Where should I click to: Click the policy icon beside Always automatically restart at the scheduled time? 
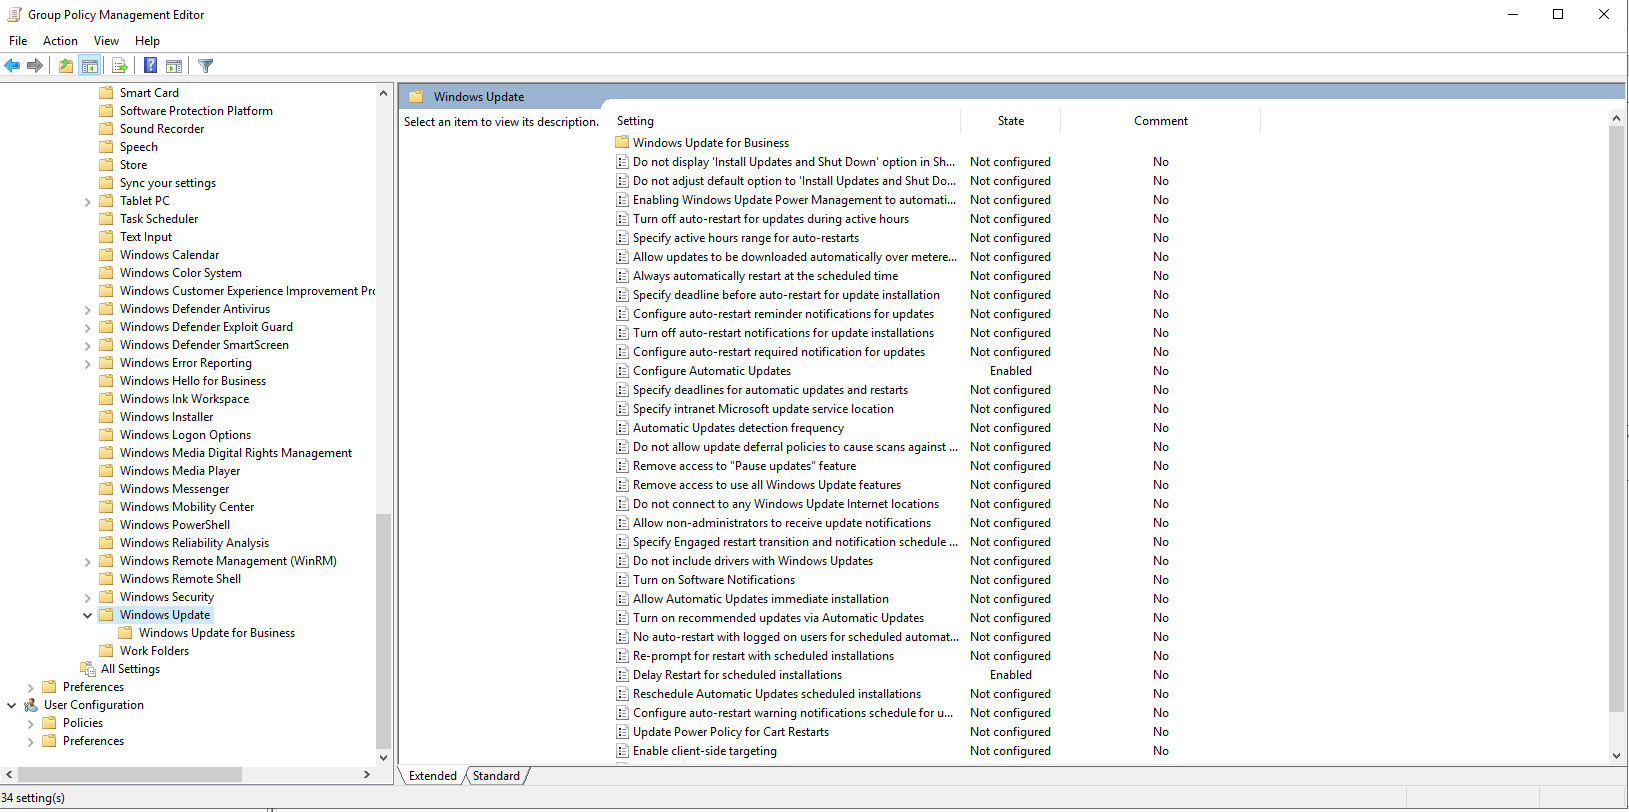coord(622,276)
